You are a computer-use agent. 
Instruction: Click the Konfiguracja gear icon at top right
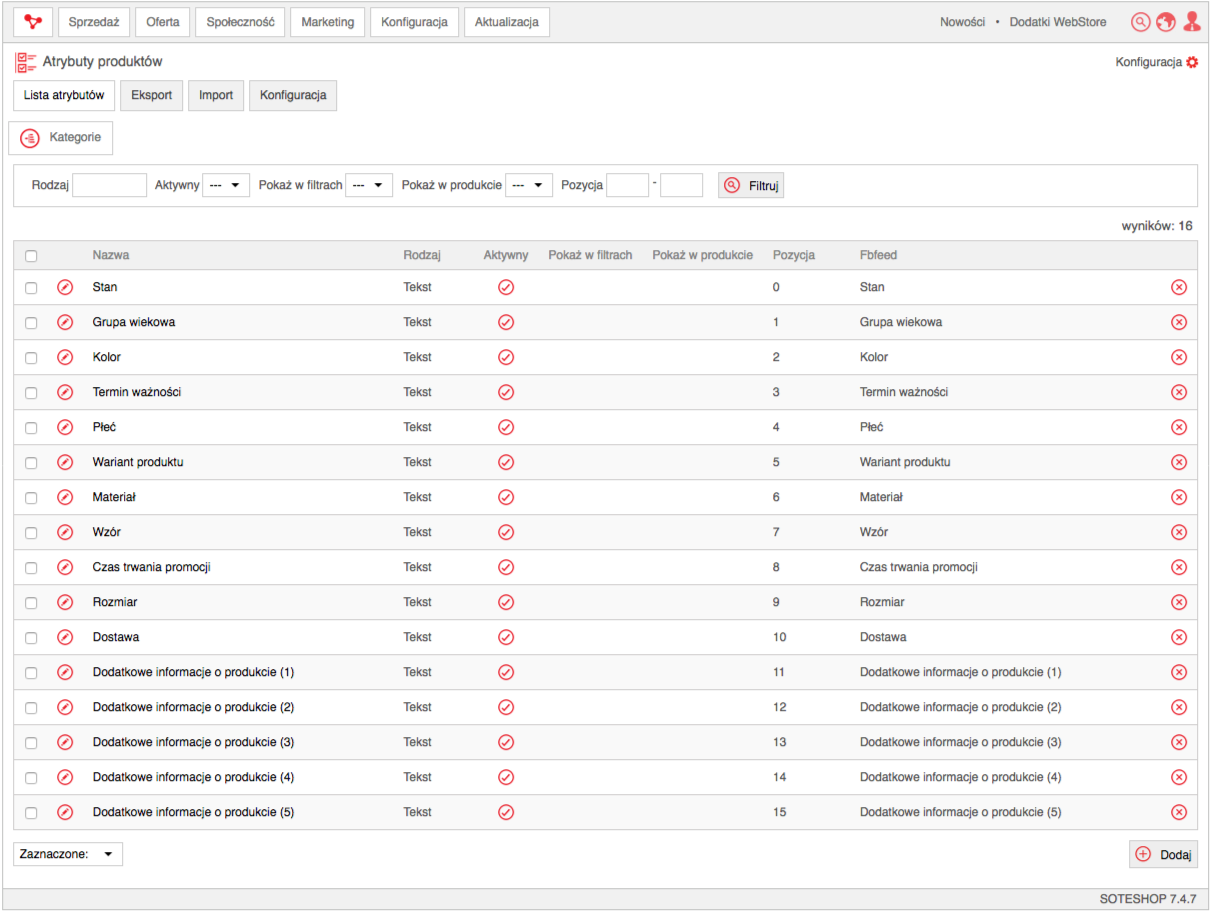[1192, 62]
